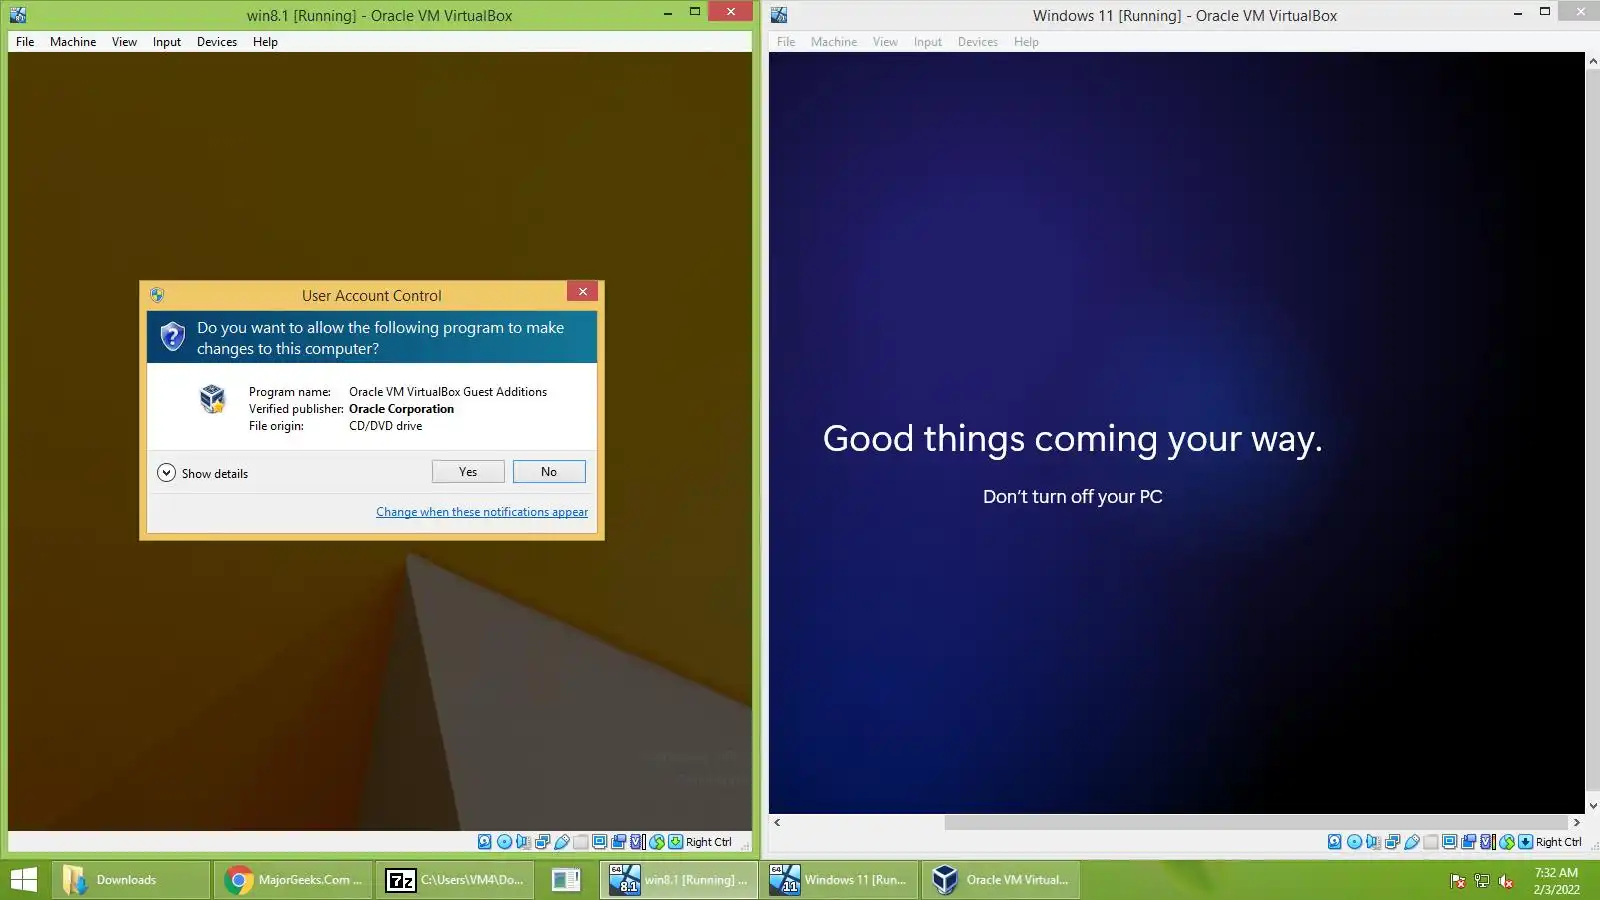Viewport: 1600px width, 900px height.
Task: Open File menu in win8.1 window
Action: 25,42
